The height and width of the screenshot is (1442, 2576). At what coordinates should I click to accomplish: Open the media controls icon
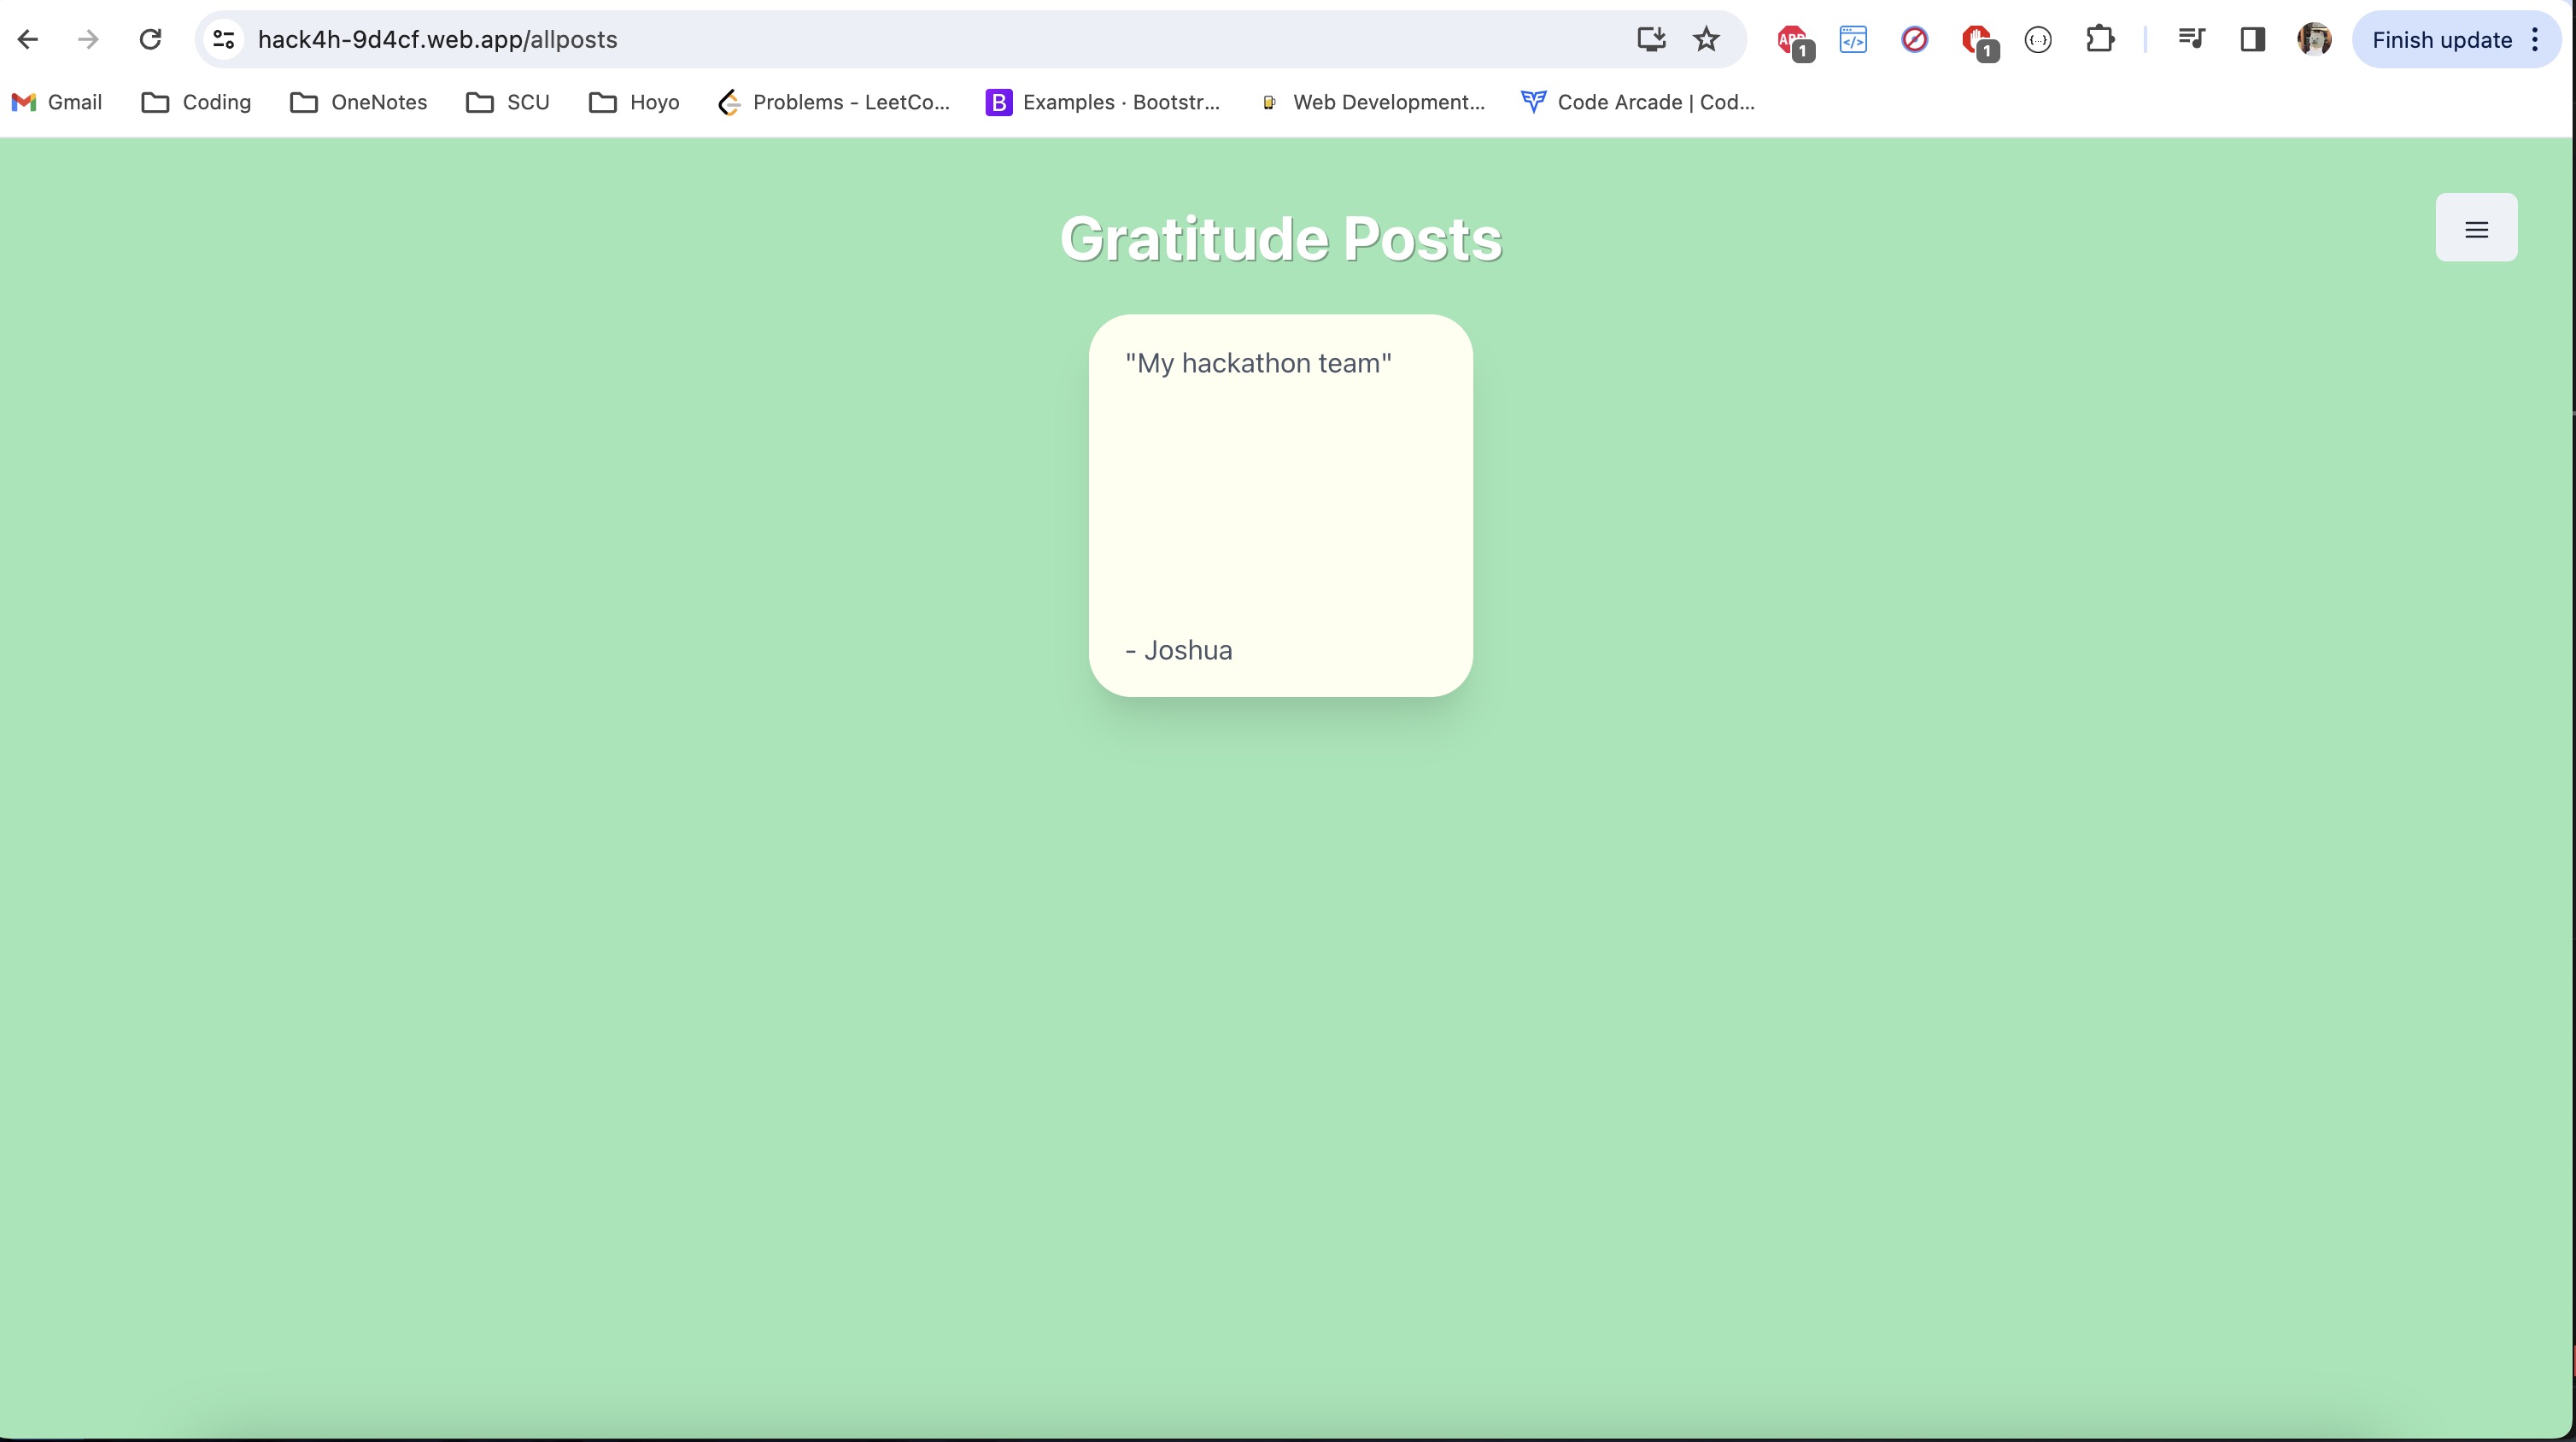pos(2190,40)
